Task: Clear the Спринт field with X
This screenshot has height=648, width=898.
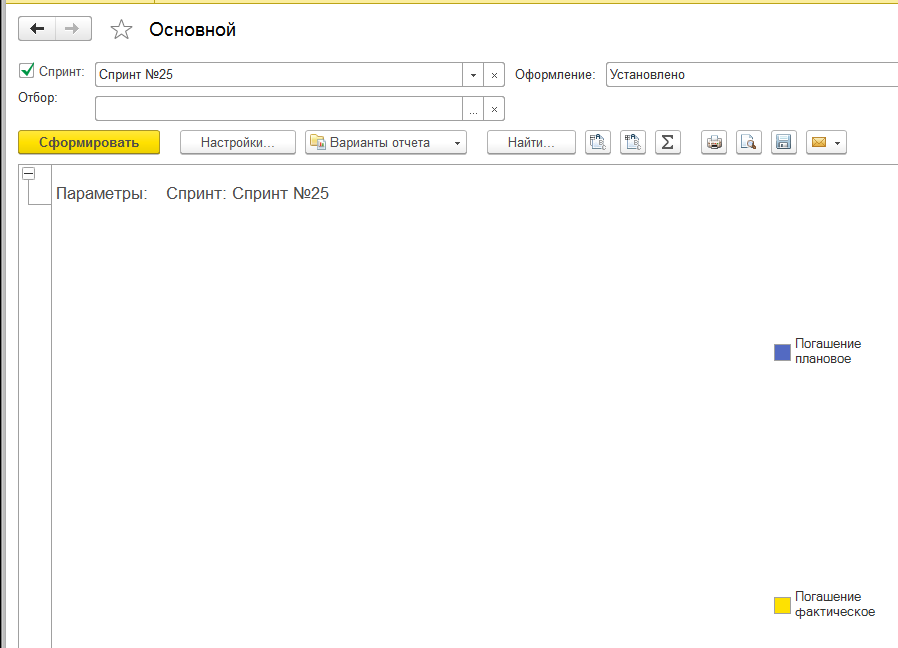Action: [494, 75]
